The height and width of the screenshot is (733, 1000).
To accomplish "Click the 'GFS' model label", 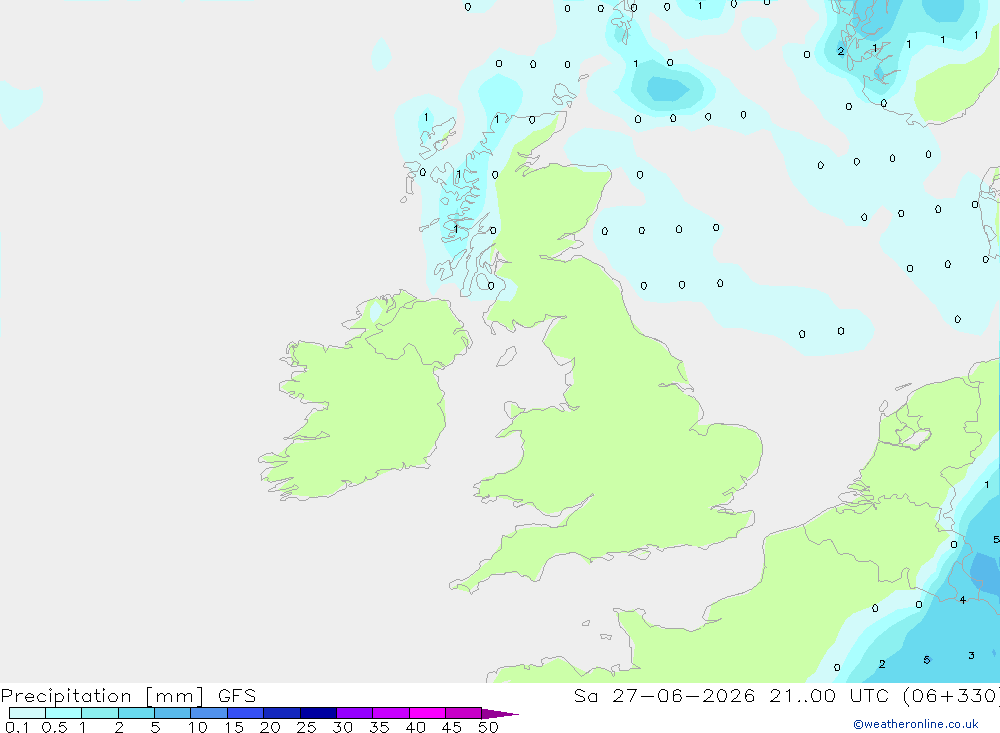I will click(237, 696).
